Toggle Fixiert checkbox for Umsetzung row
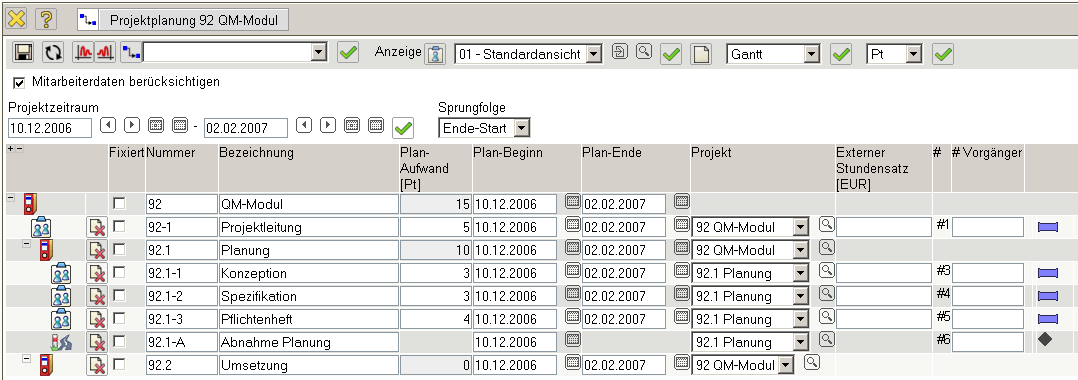This screenshot has height=380, width=1078. (120, 364)
